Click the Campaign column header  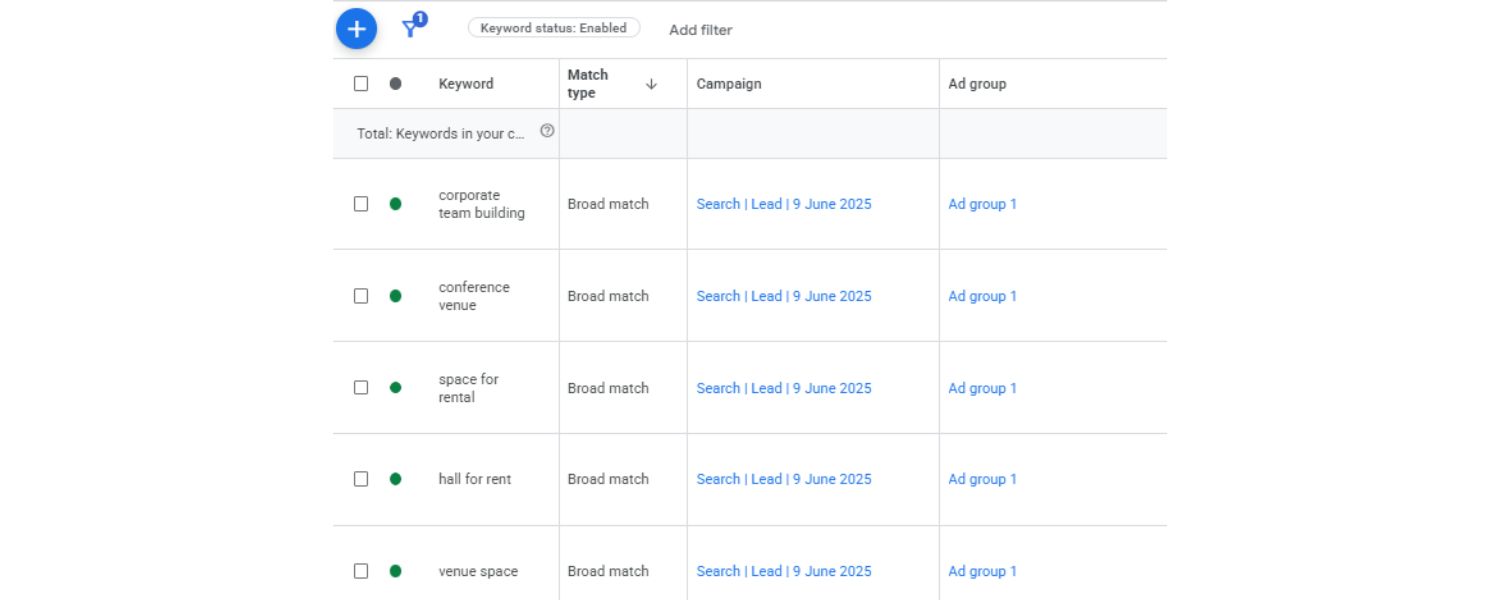coord(729,84)
